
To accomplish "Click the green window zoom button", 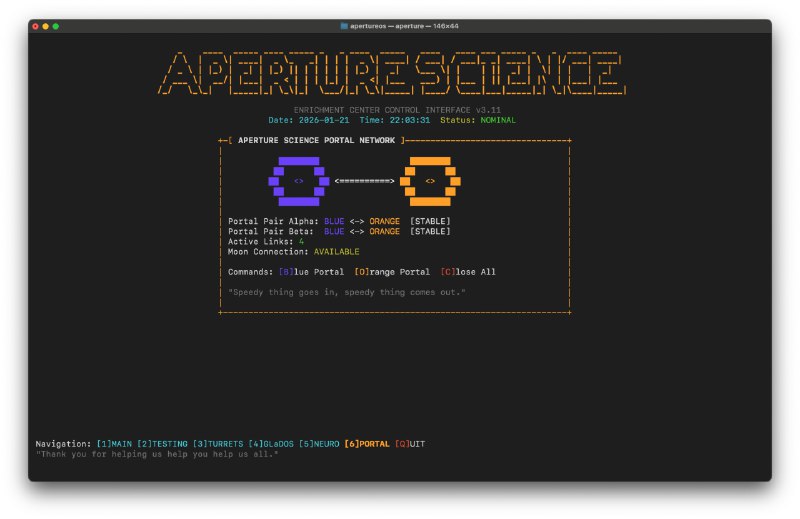I will click(x=56, y=26).
